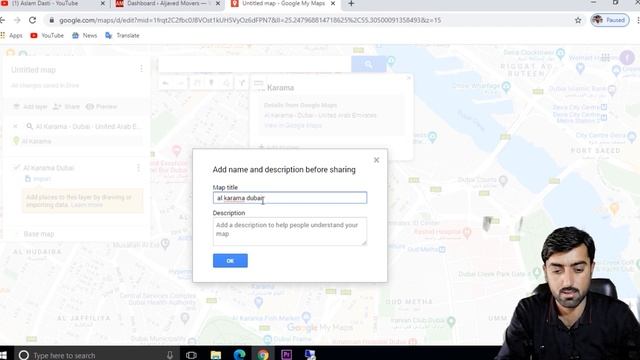Go forward in browser history
The width and height of the screenshot is (640, 360).
point(17,20)
